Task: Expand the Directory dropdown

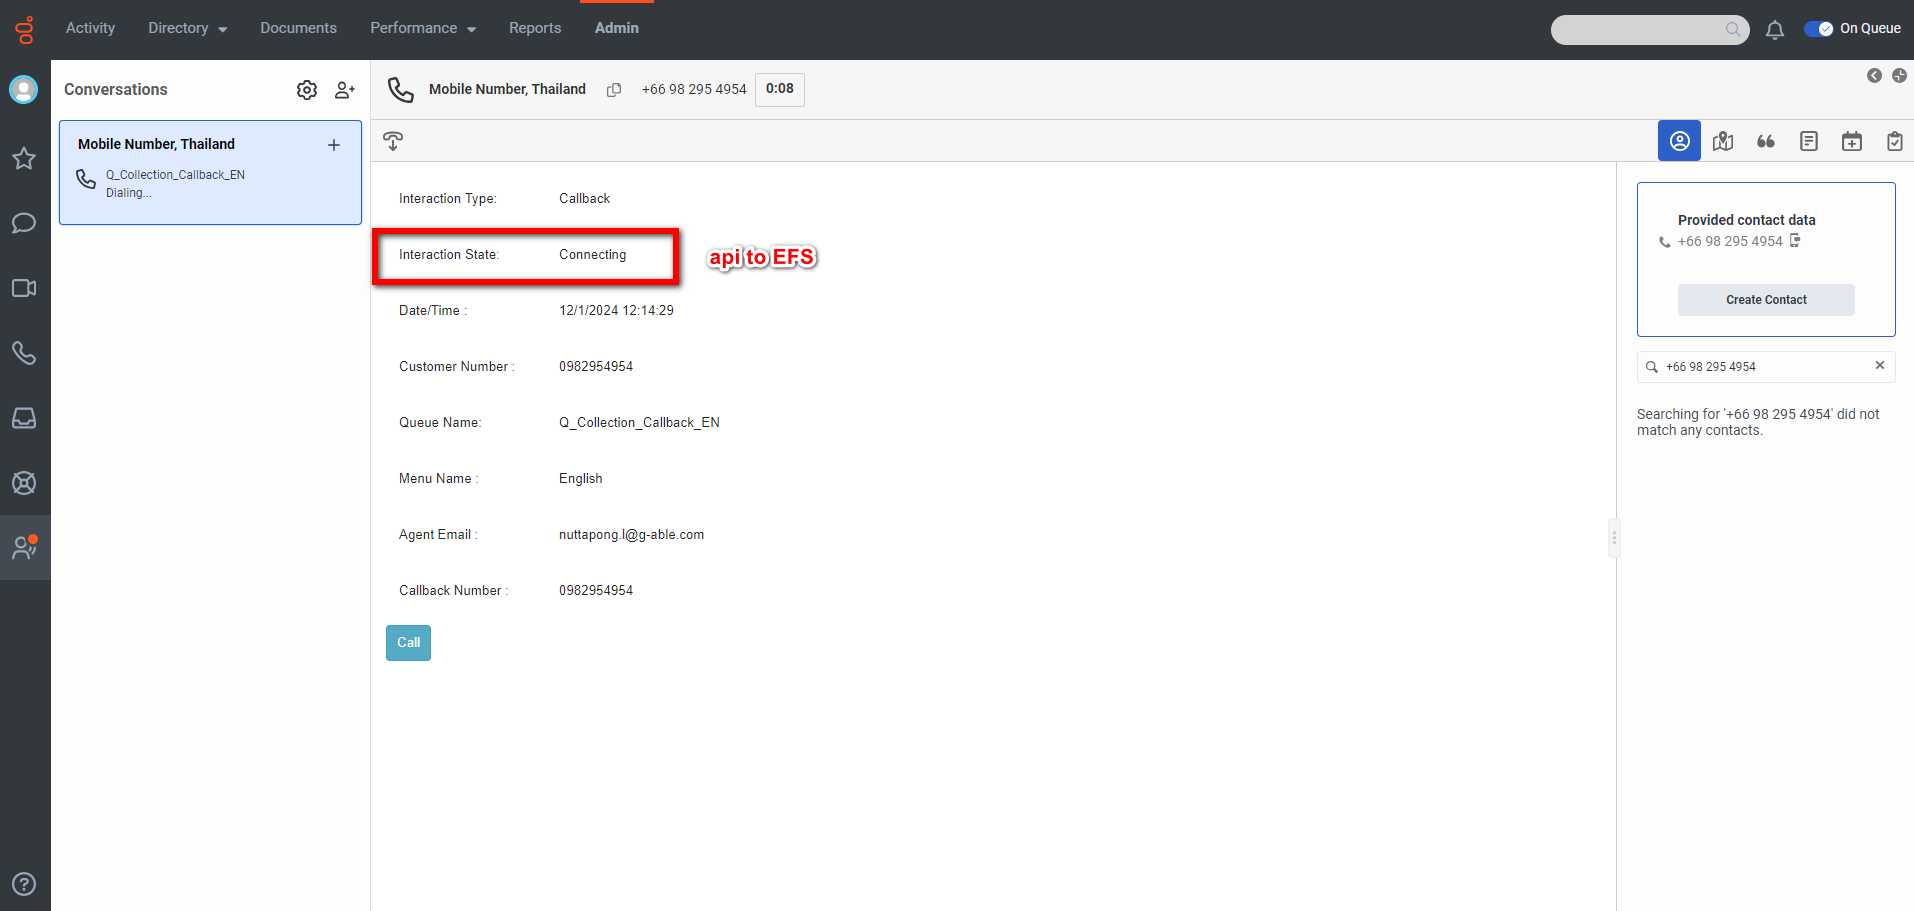Action: [x=186, y=28]
